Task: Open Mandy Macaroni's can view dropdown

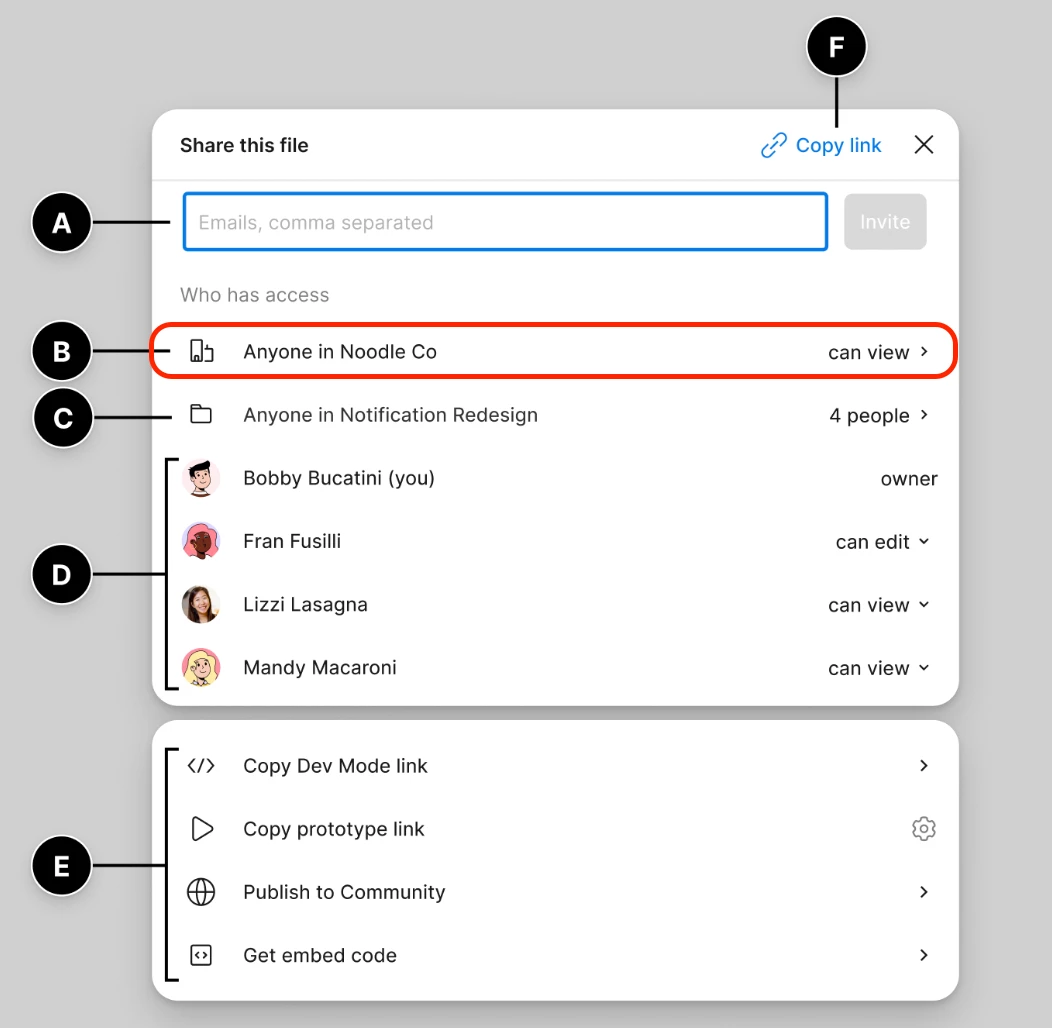Action: tap(878, 668)
